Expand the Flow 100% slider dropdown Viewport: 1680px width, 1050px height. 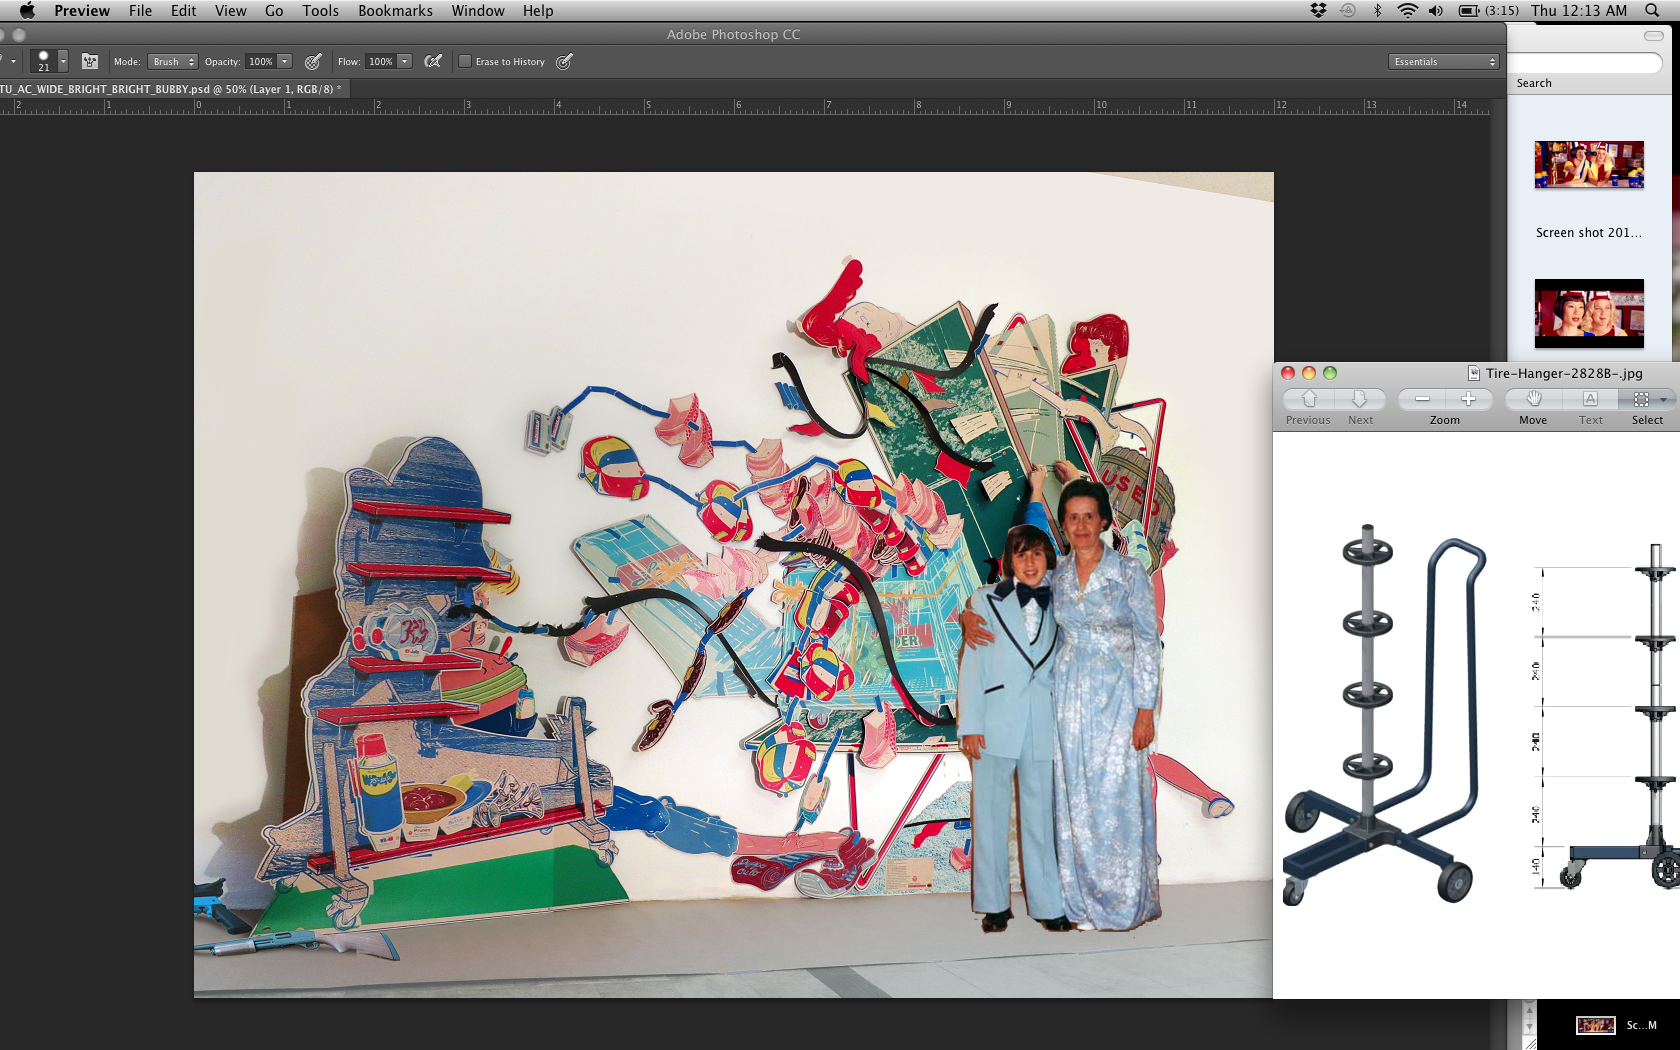405,62
